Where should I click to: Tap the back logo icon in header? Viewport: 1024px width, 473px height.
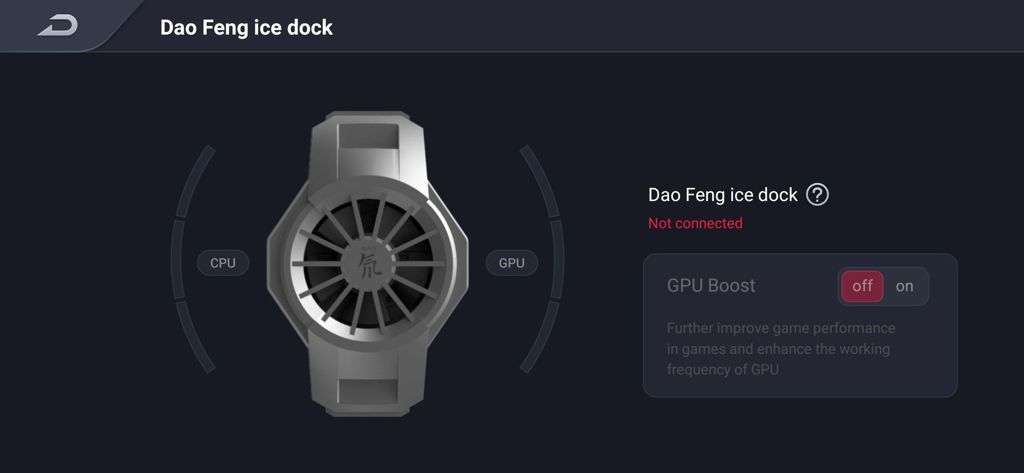point(57,26)
